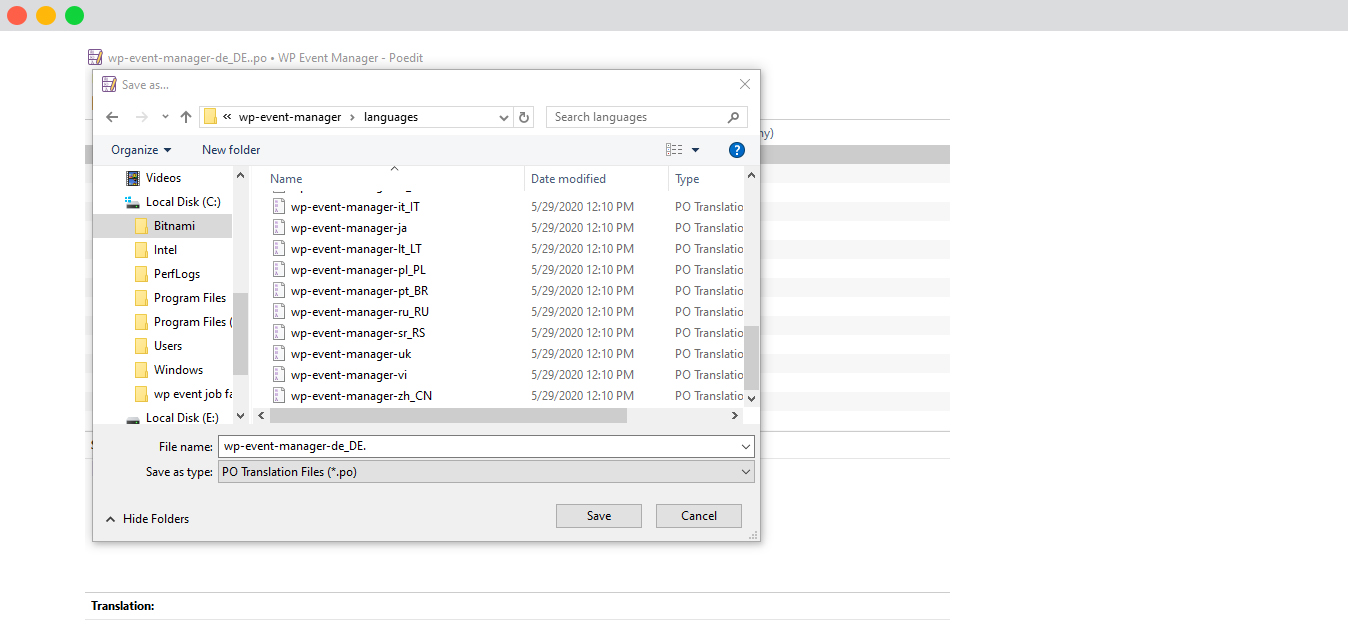Open the File name dropdown arrow
The image size is (1348, 635).
point(746,446)
